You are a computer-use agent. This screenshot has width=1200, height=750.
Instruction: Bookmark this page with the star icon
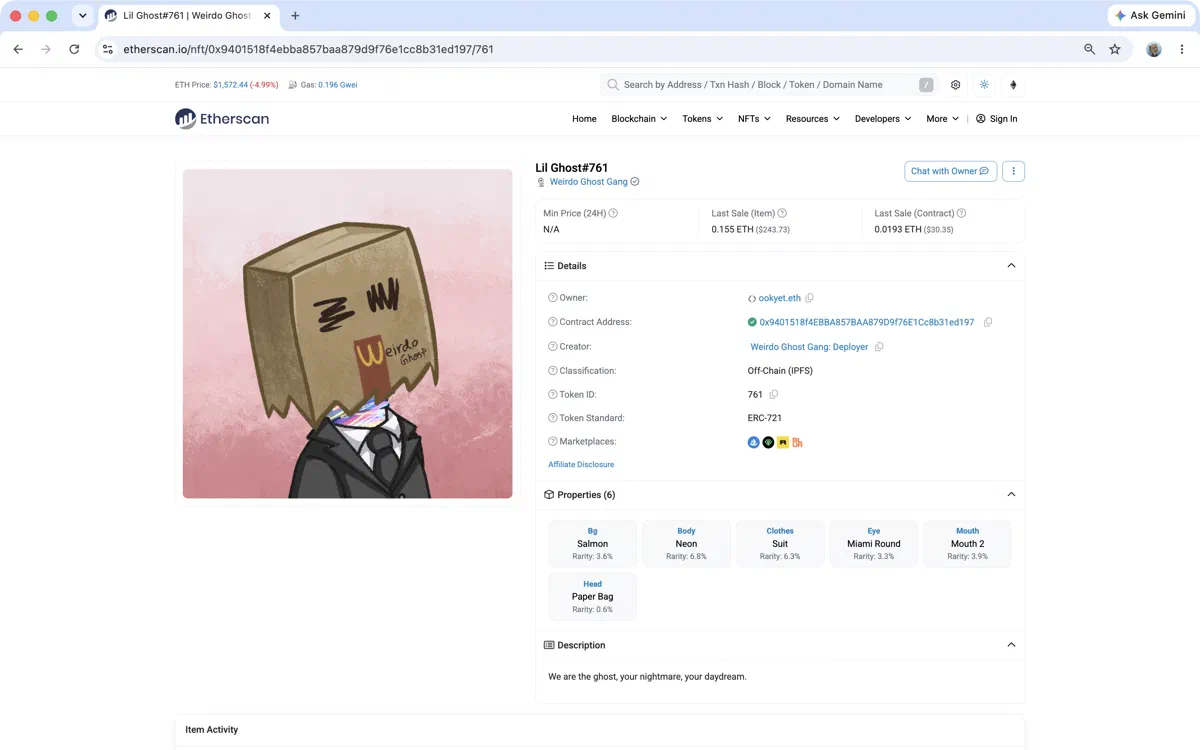pos(1115,49)
